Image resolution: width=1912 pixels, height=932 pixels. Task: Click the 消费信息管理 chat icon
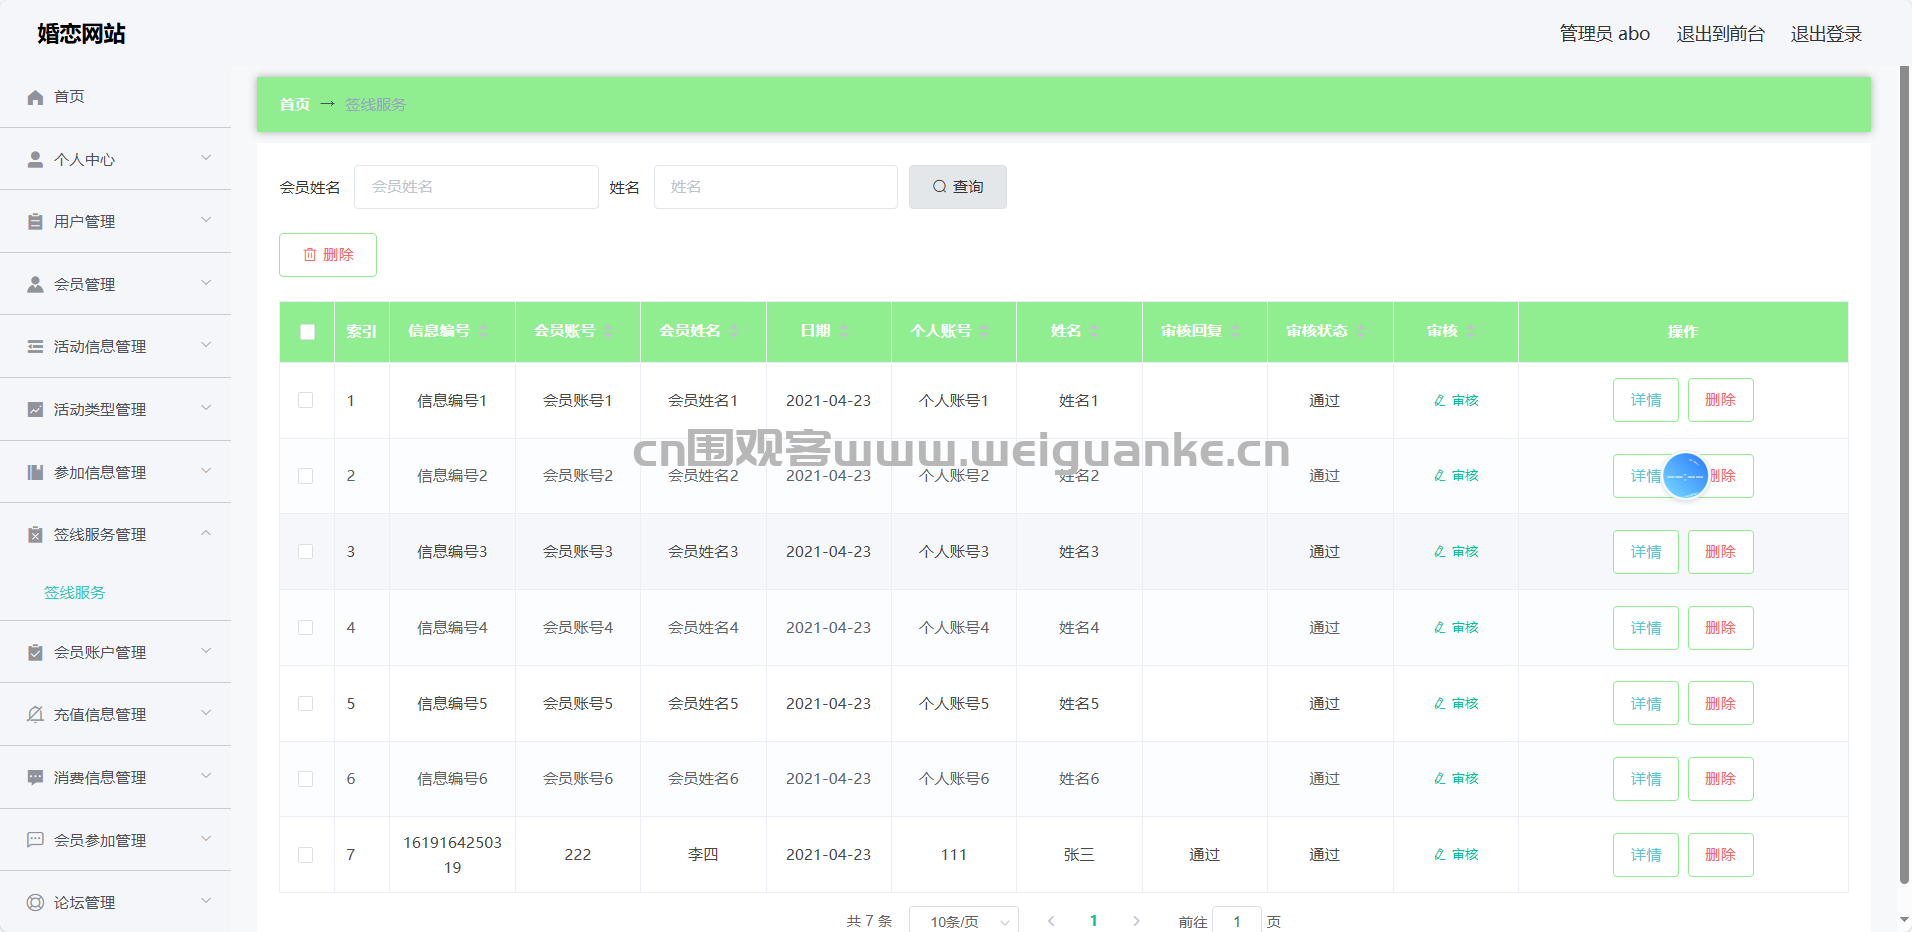(x=35, y=777)
